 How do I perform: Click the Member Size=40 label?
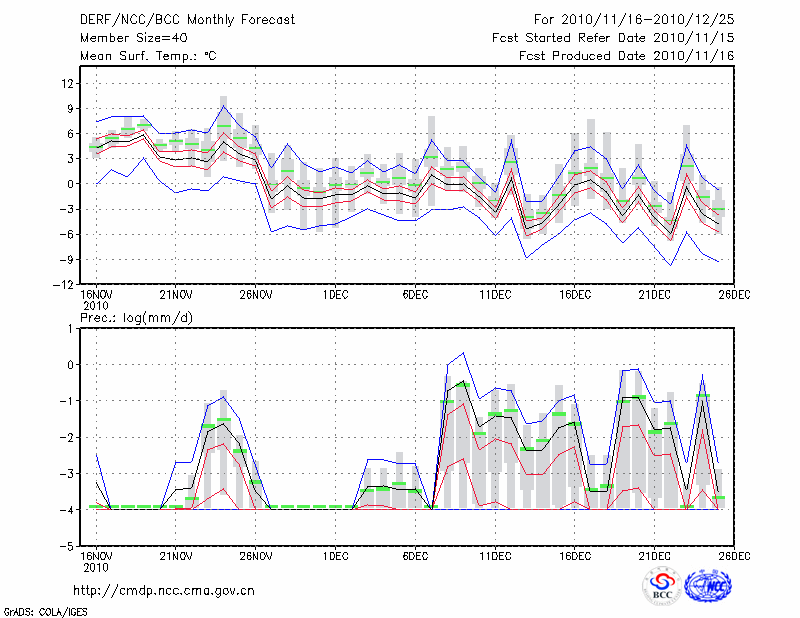(127, 38)
